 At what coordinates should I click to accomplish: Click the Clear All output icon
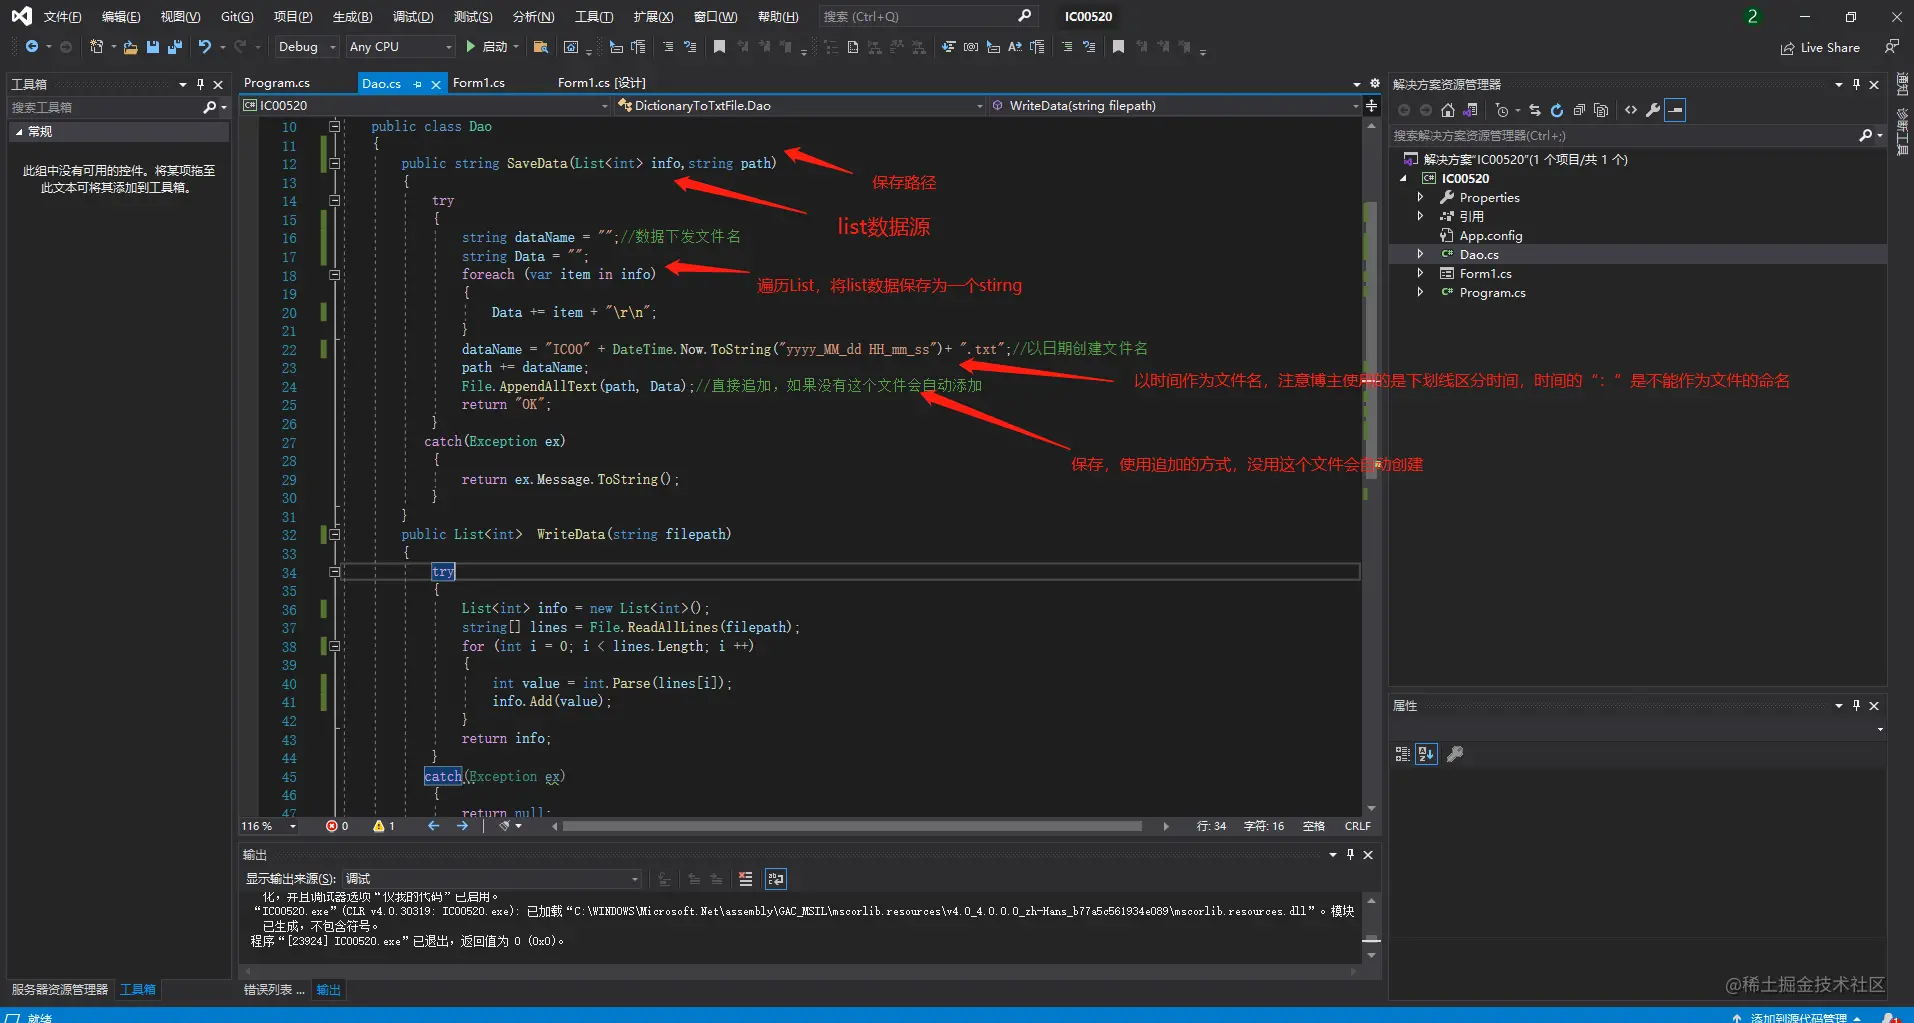click(x=745, y=879)
